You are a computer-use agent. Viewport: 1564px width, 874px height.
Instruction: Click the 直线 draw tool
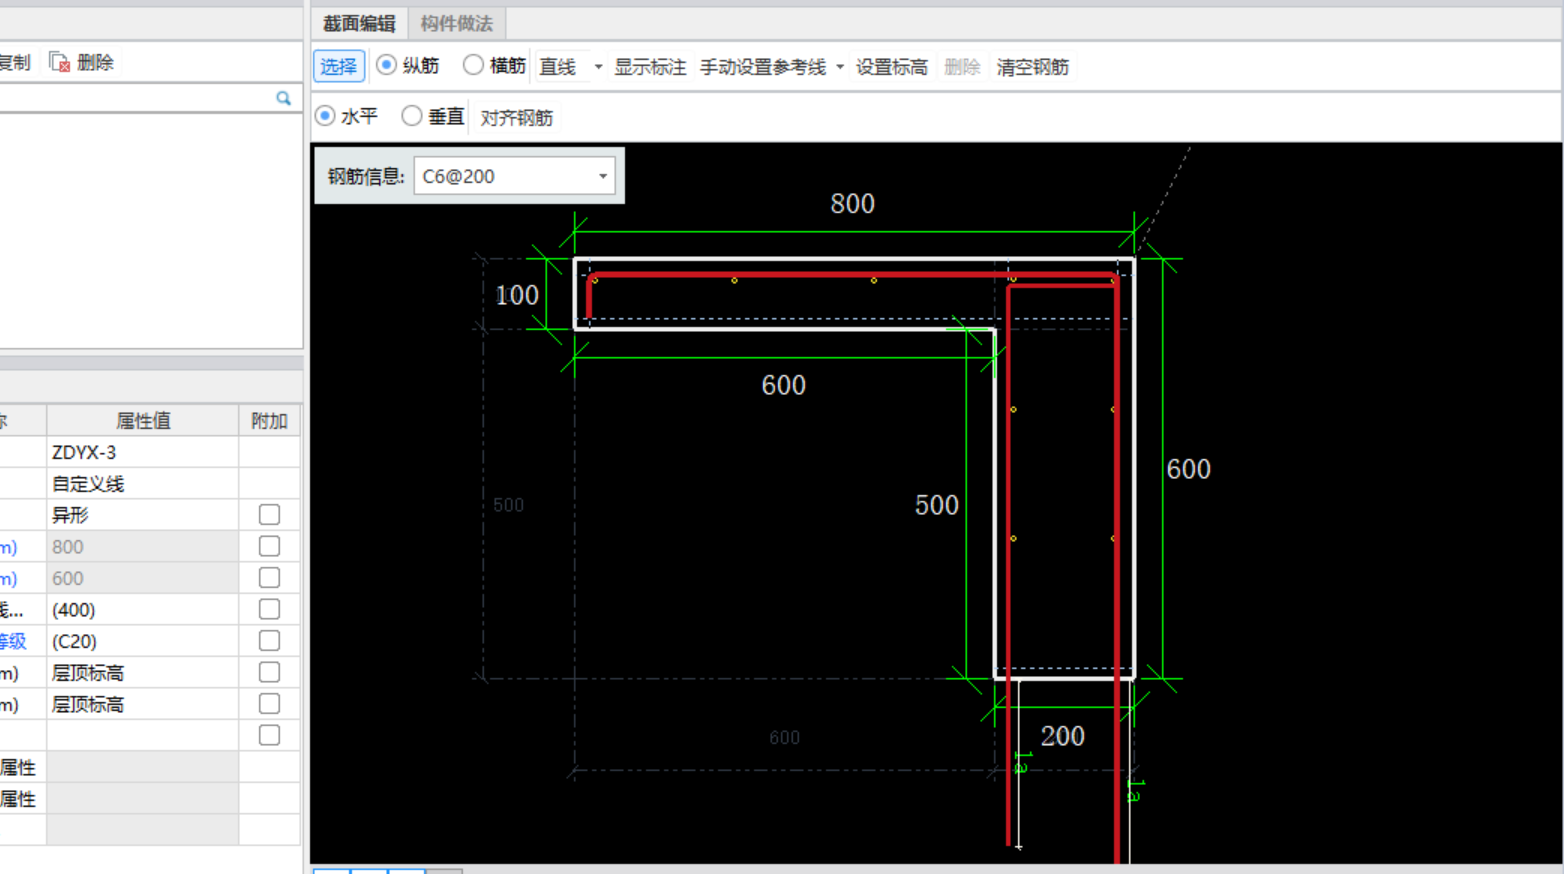pyautogui.click(x=558, y=67)
